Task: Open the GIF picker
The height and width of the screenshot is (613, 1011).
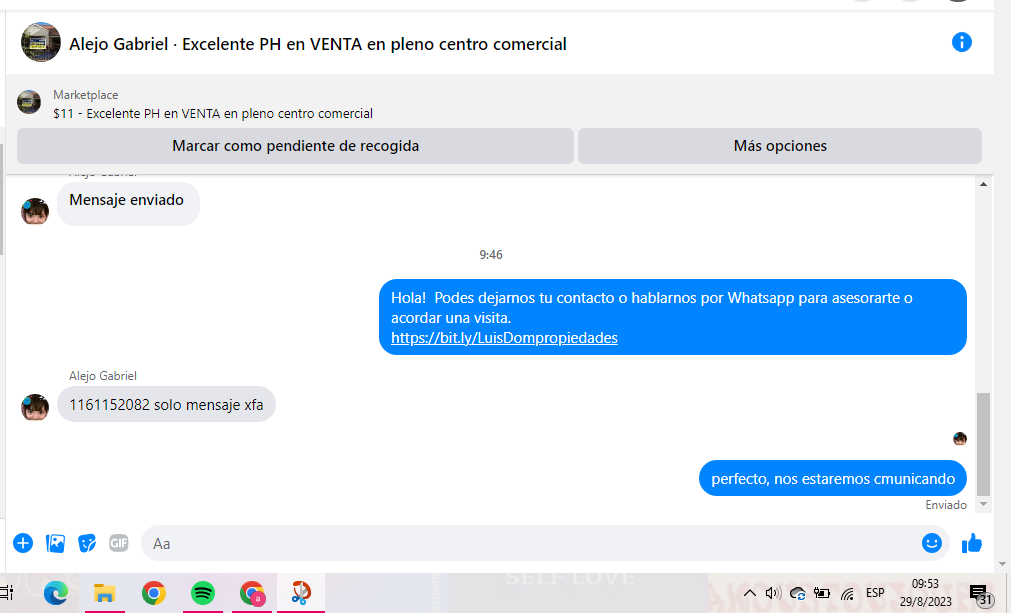Action: (119, 543)
